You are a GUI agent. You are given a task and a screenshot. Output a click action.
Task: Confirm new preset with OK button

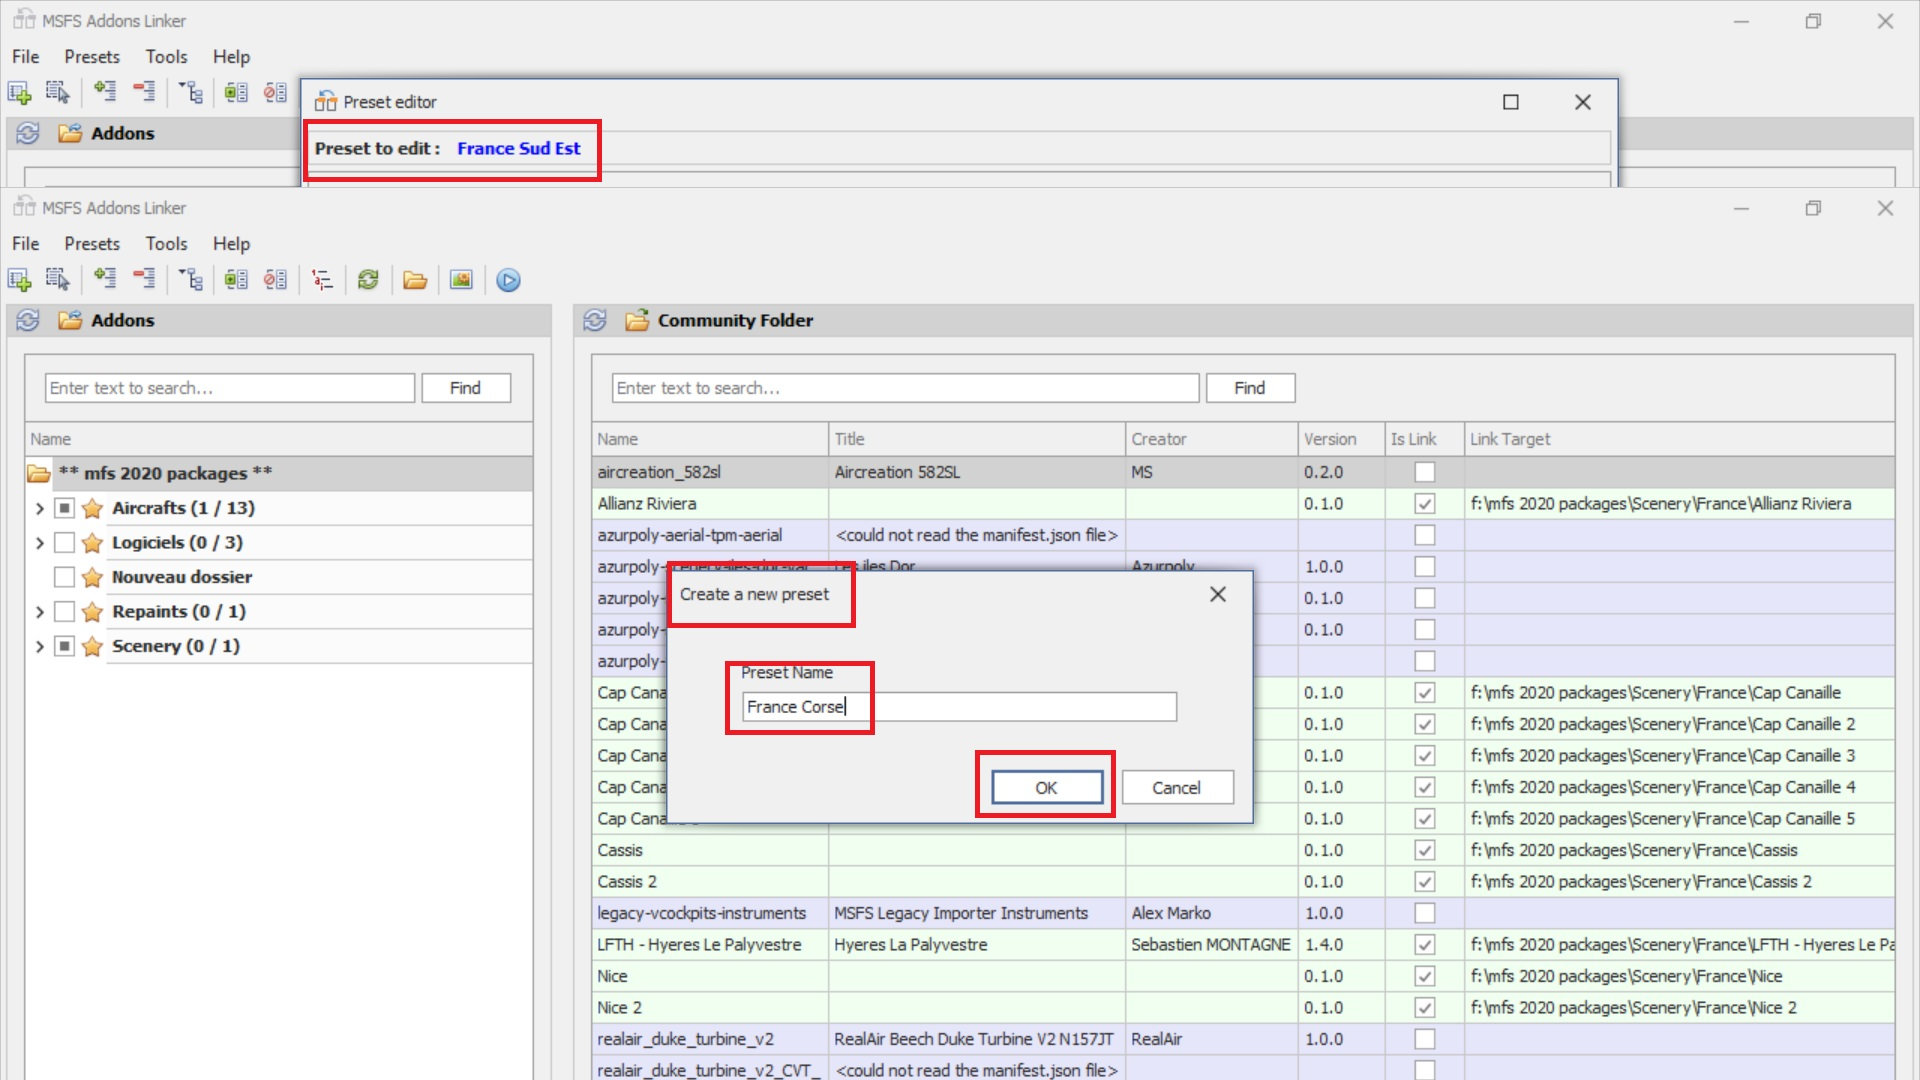[x=1046, y=788]
